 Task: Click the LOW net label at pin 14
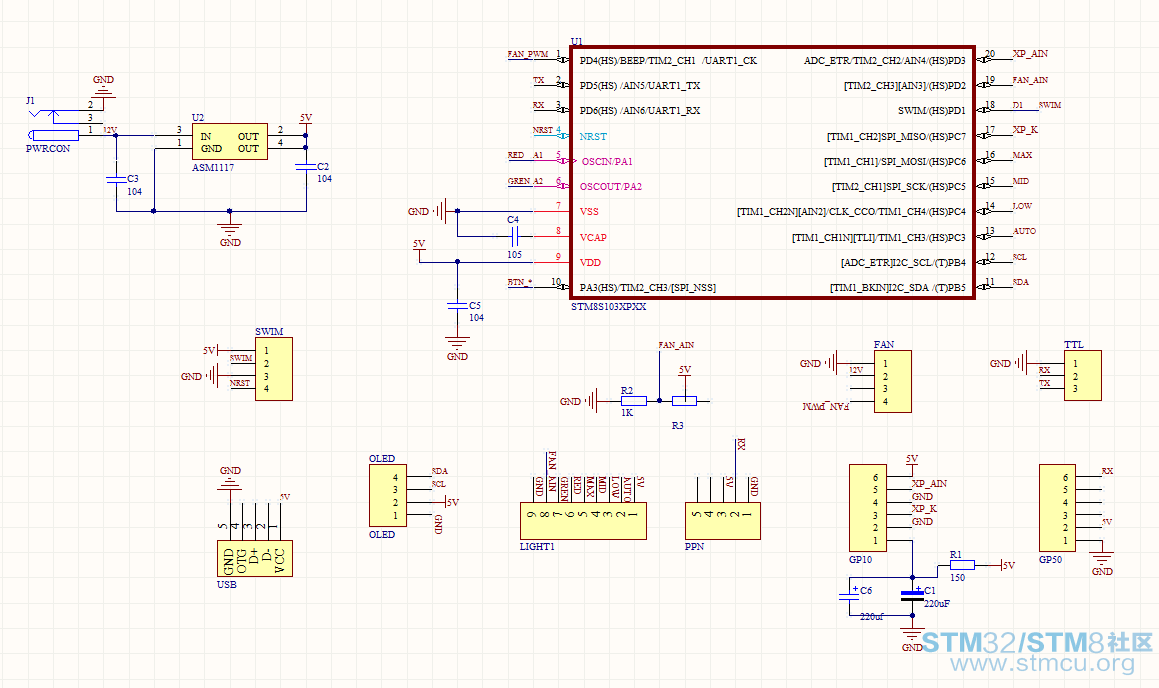click(x=1022, y=206)
